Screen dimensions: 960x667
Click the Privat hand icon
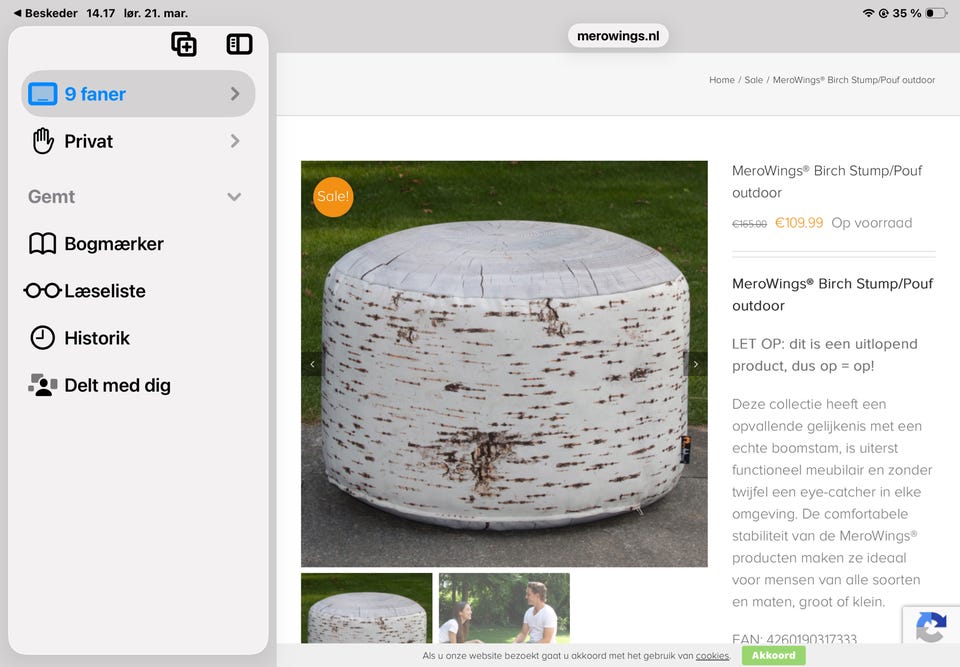(43, 141)
